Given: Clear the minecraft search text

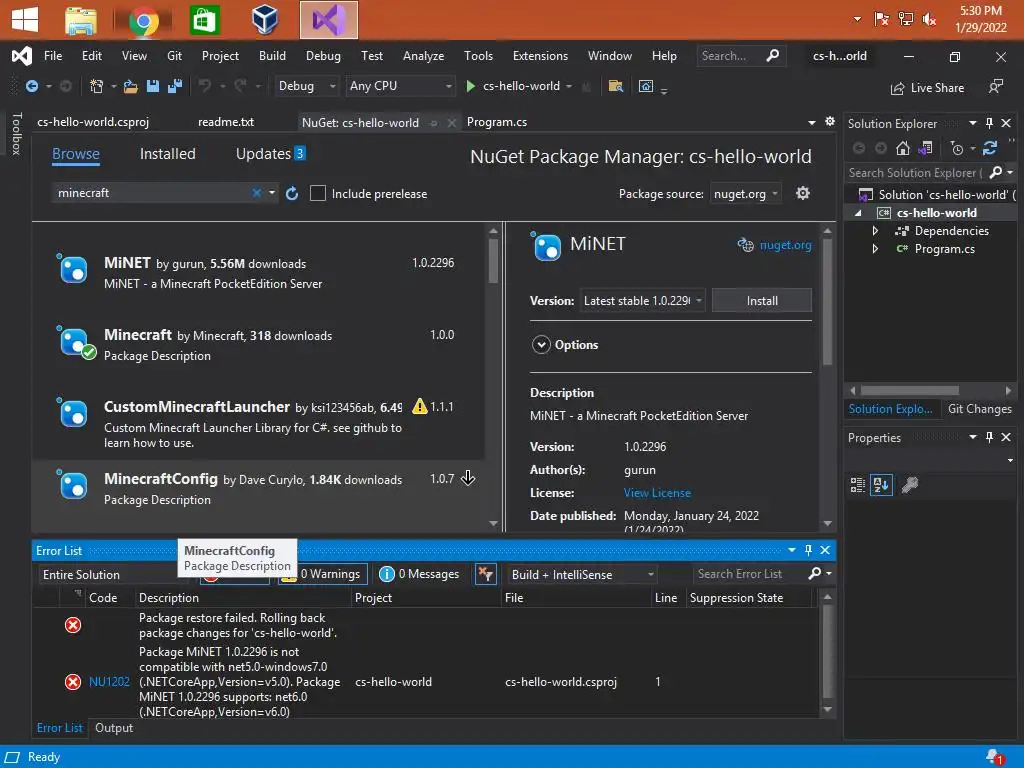Looking at the screenshot, I should (x=257, y=193).
